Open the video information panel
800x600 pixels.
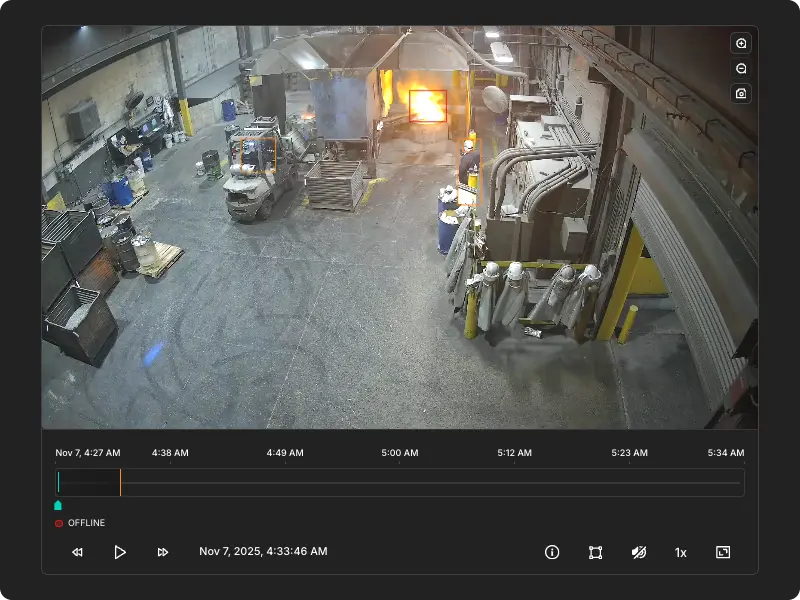[x=551, y=552]
